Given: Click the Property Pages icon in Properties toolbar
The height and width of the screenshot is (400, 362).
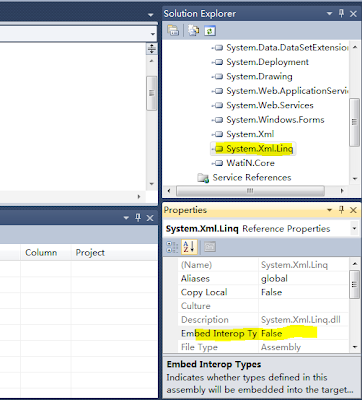Looking at the screenshot, I should 210,247.
